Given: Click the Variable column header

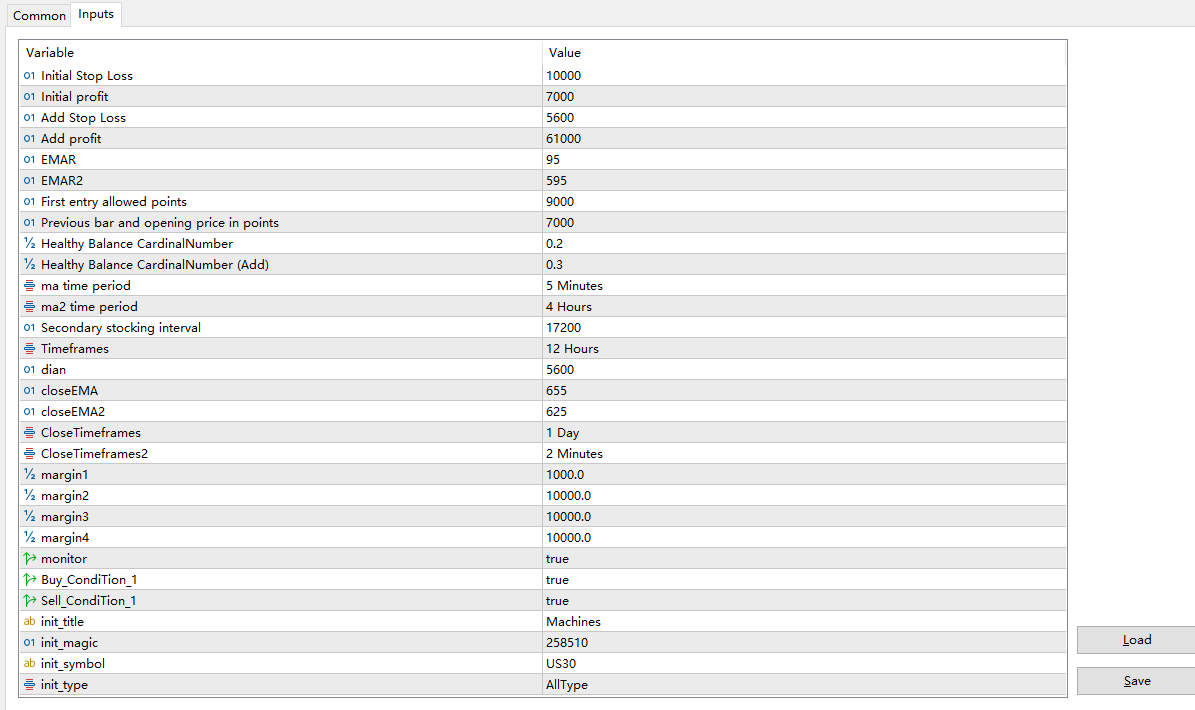Looking at the screenshot, I should click(50, 53).
